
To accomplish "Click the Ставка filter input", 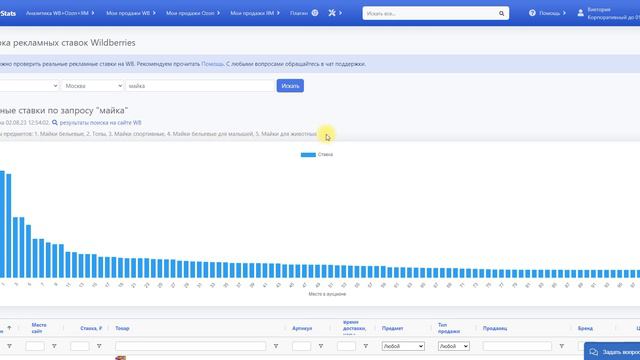I will 80,346.
